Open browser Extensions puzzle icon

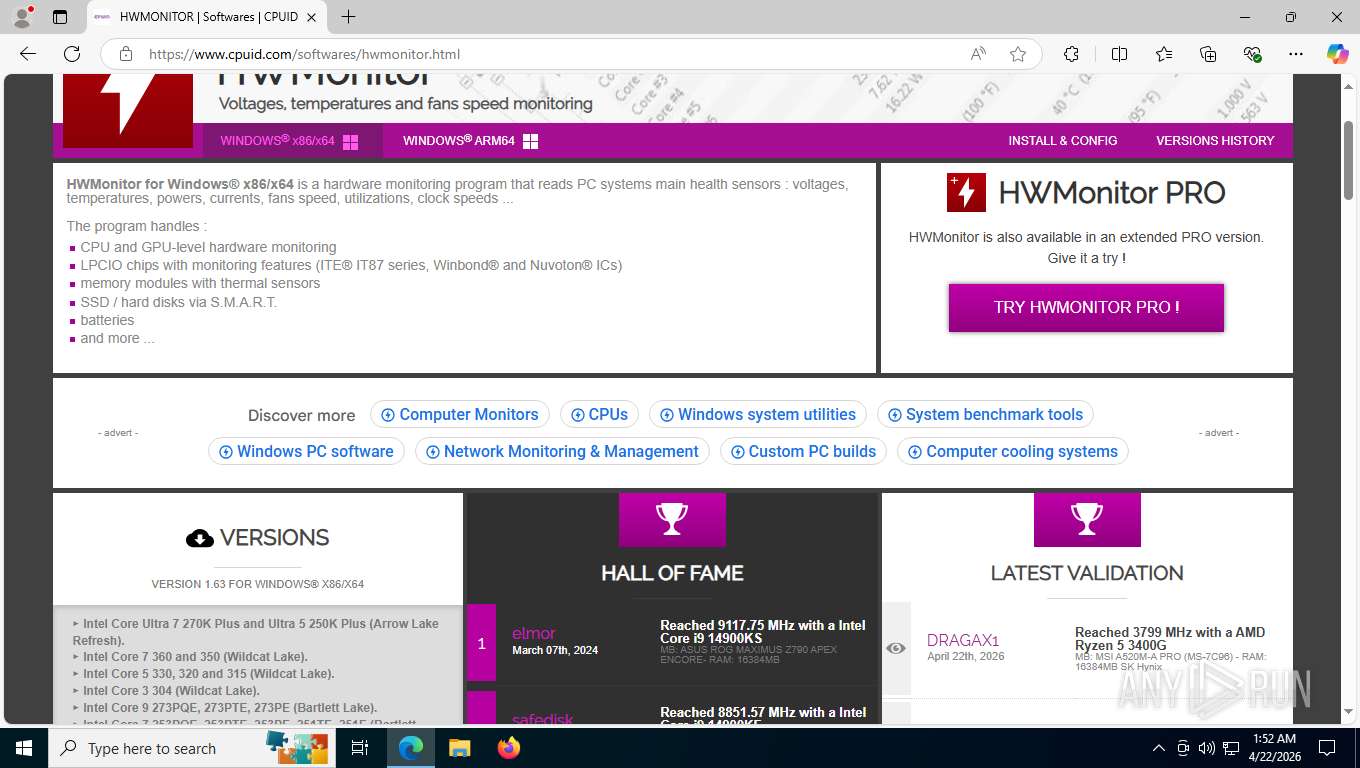point(1071,54)
